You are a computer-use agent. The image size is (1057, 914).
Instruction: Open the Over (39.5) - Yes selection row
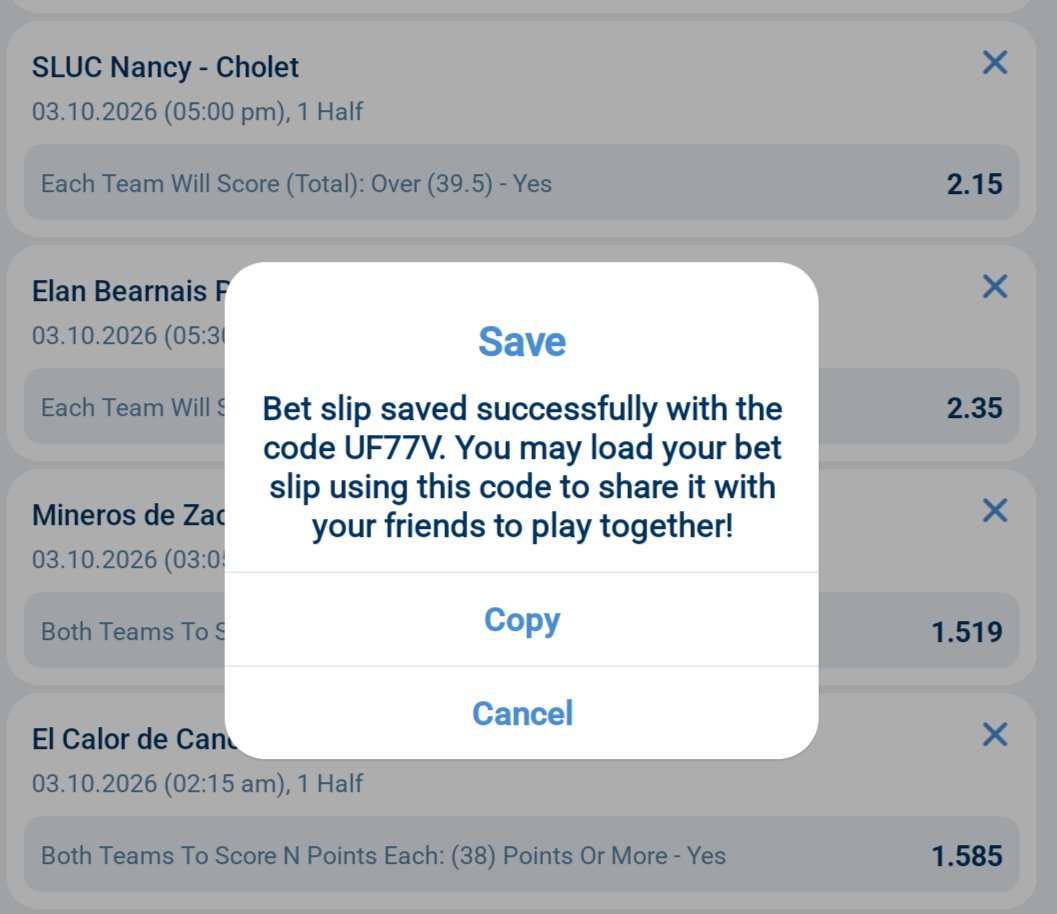[x=521, y=183]
